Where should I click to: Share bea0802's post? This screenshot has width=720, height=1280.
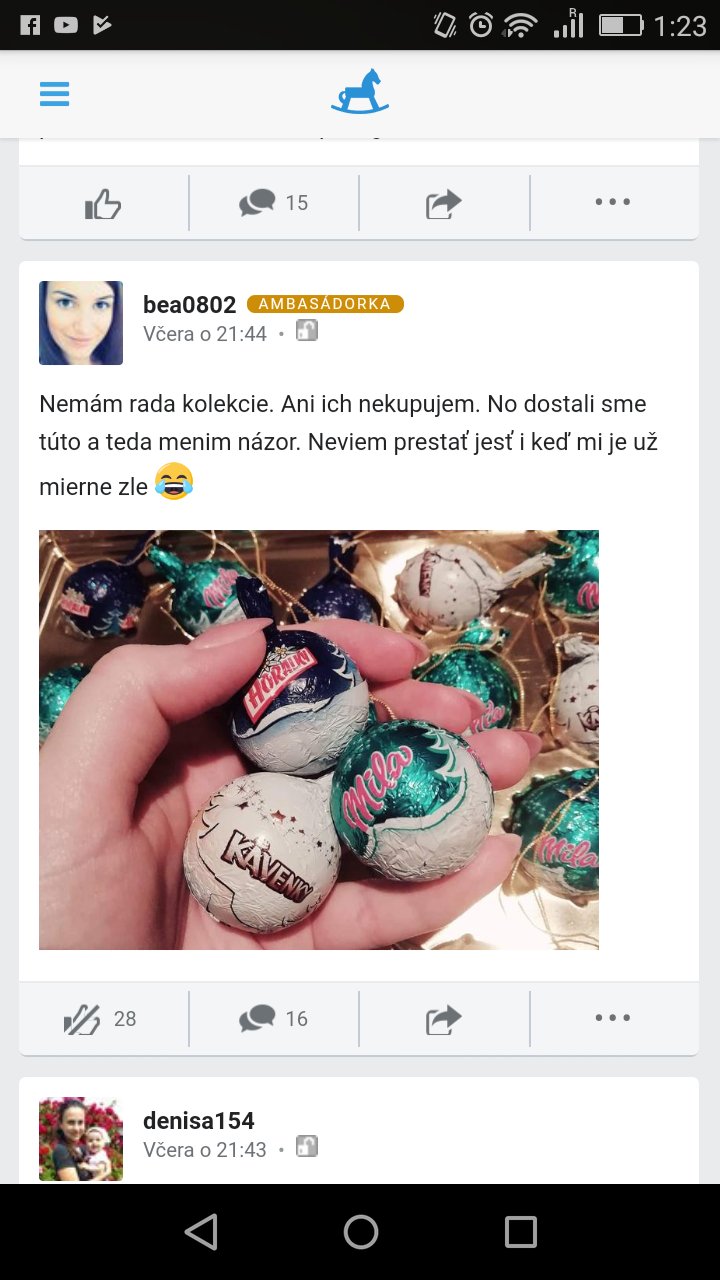[444, 1020]
